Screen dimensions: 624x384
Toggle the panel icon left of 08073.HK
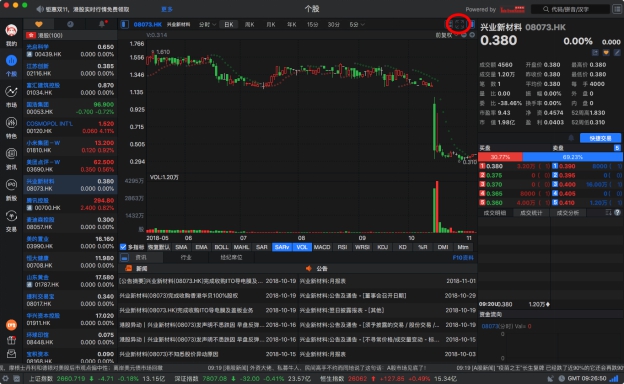[x=125, y=25]
